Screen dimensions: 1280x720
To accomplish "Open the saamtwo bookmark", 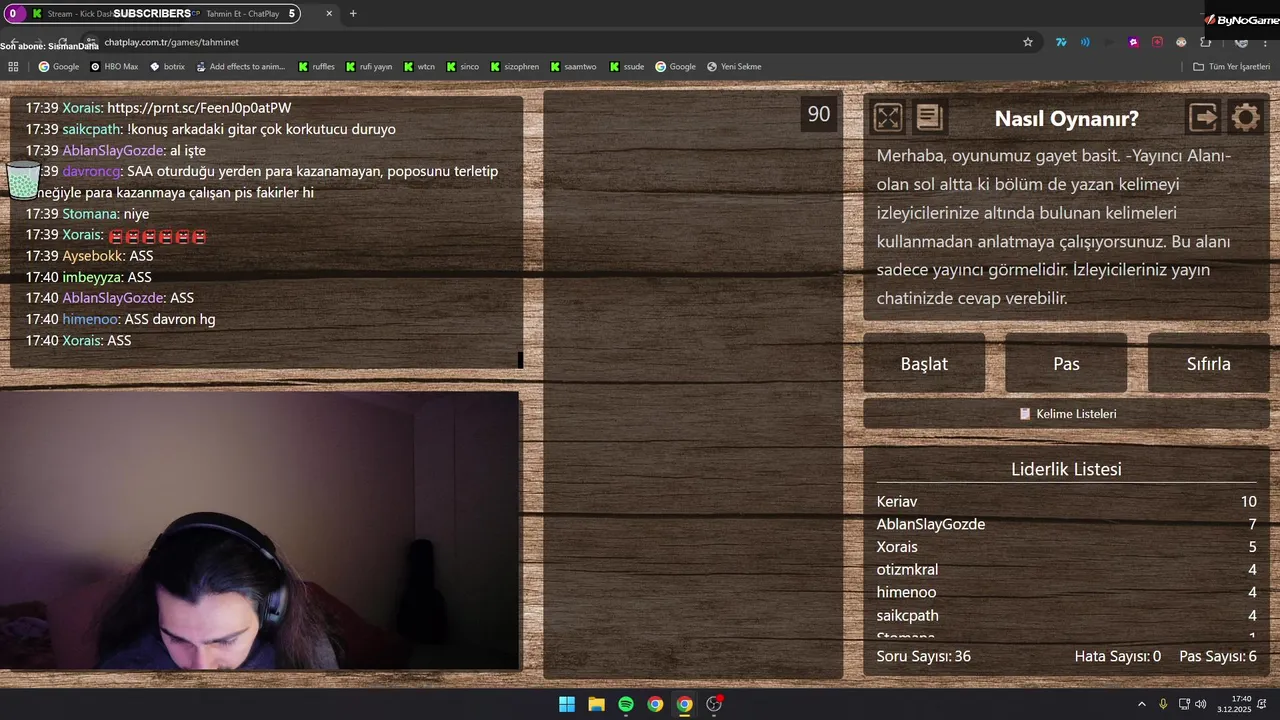I will tap(573, 67).
